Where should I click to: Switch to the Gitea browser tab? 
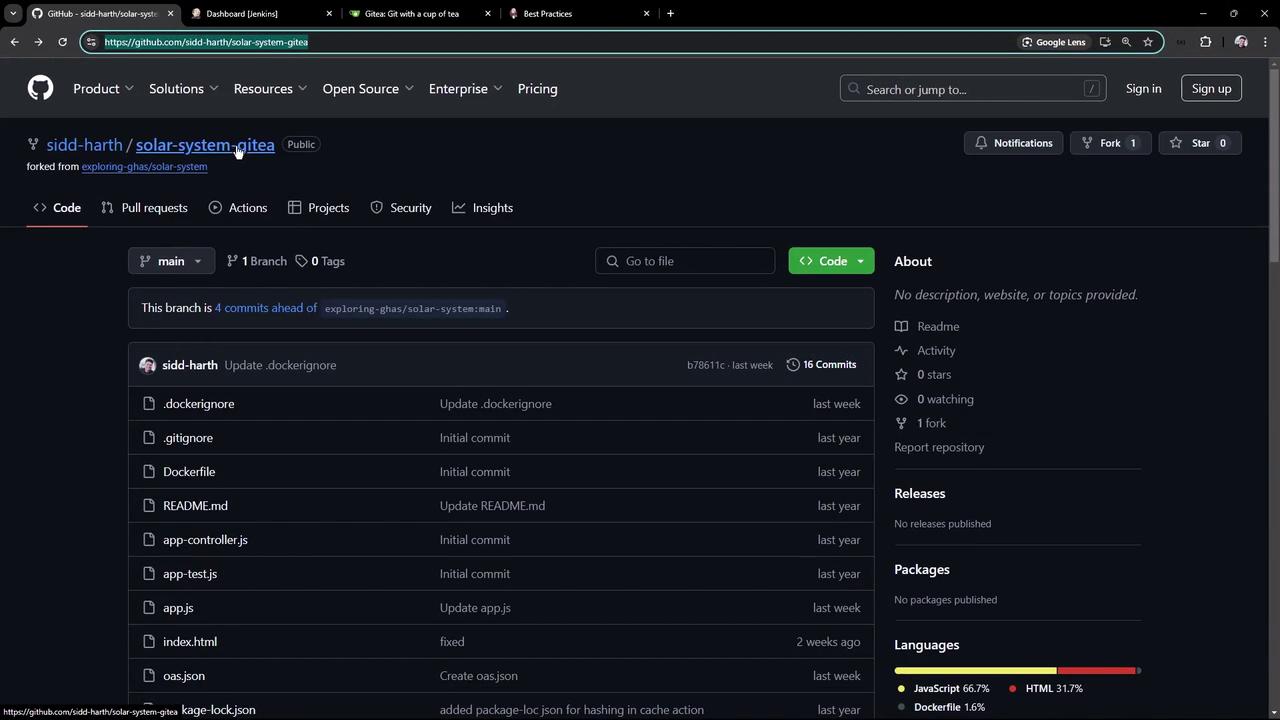point(420,13)
